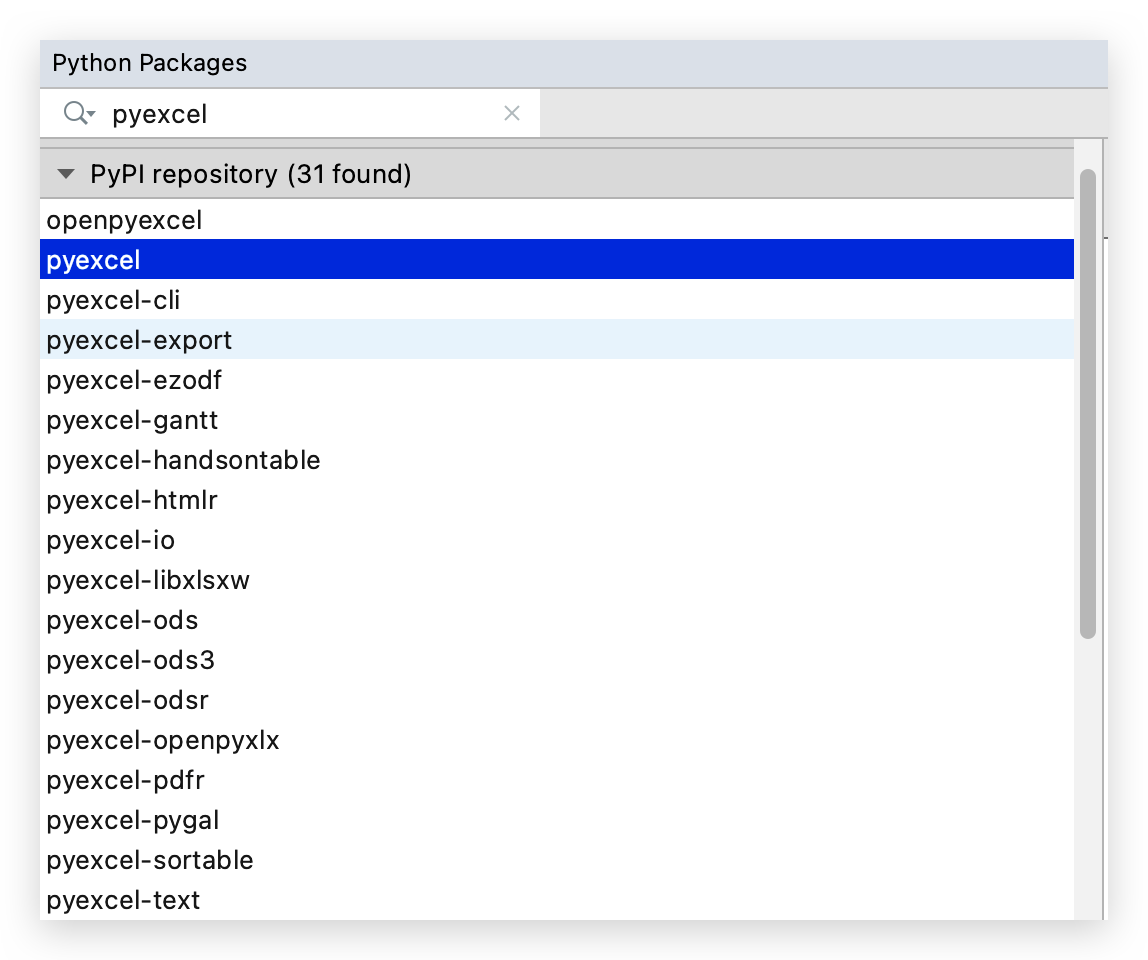Choose pyexcel-pygal from the results
The image size is (1148, 960).
click(133, 820)
